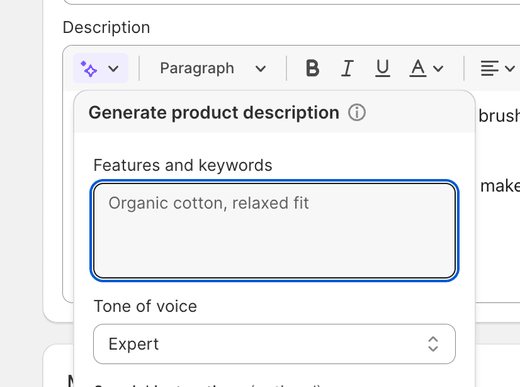Toggle underline formatting

tap(382, 68)
